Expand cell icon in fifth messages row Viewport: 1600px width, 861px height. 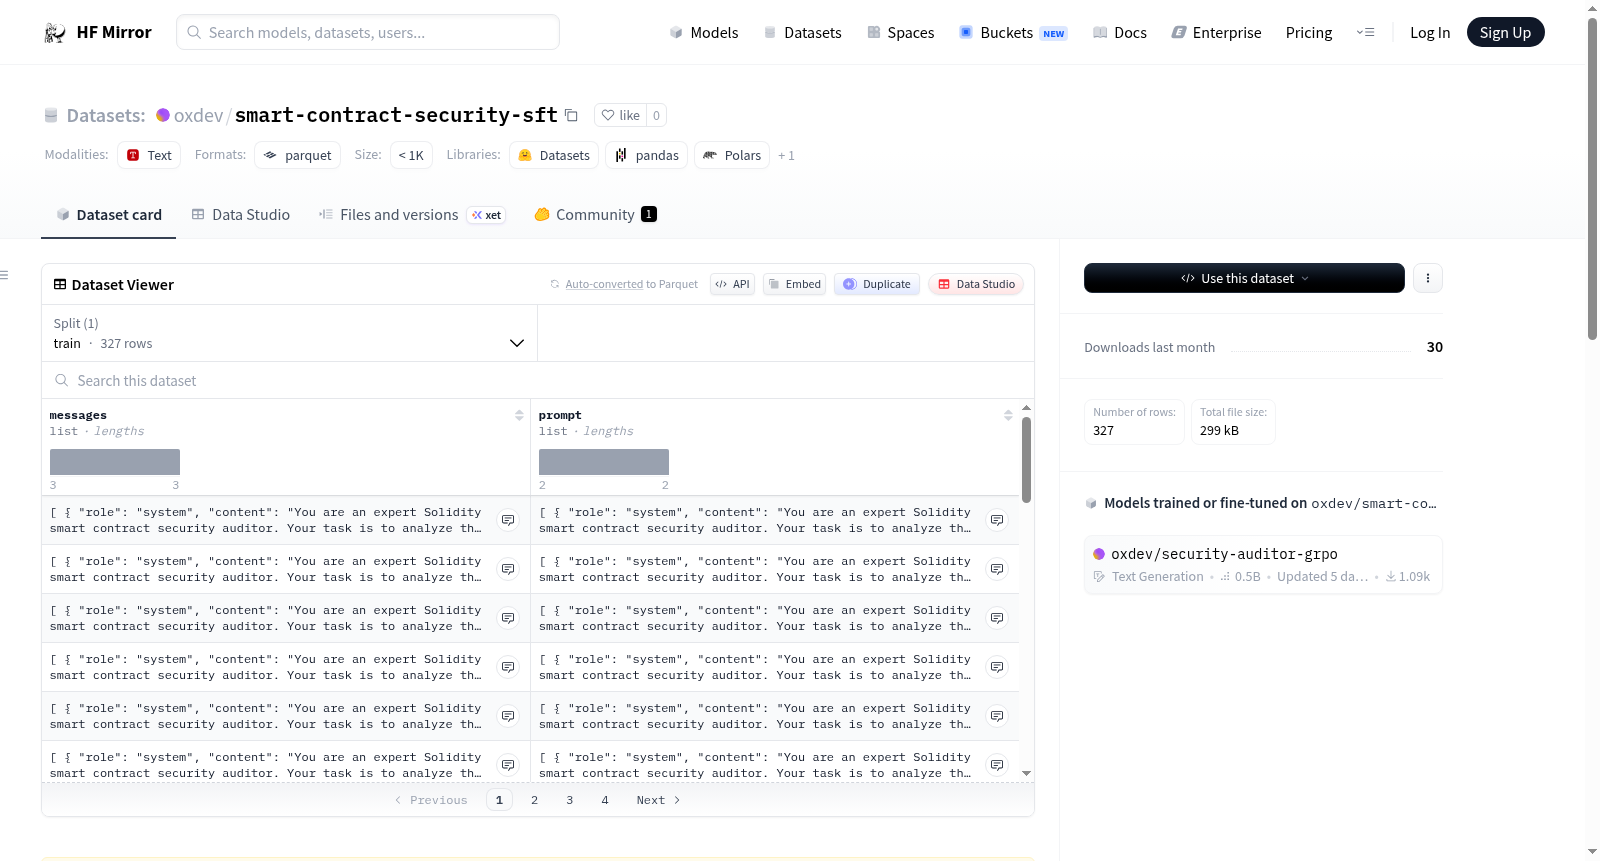(508, 716)
